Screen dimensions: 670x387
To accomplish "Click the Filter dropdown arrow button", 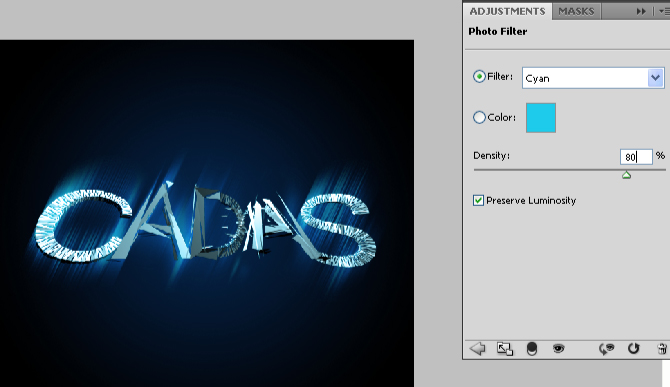I will 655,78.
